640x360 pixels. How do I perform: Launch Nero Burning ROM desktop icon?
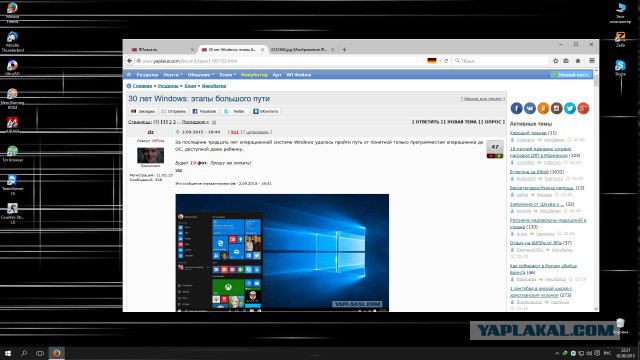[12, 98]
